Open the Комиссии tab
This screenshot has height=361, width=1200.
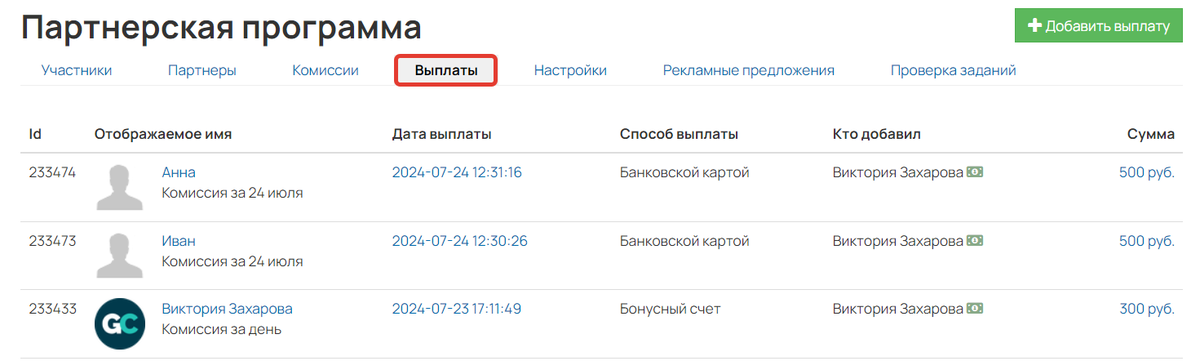[x=325, y=71]
